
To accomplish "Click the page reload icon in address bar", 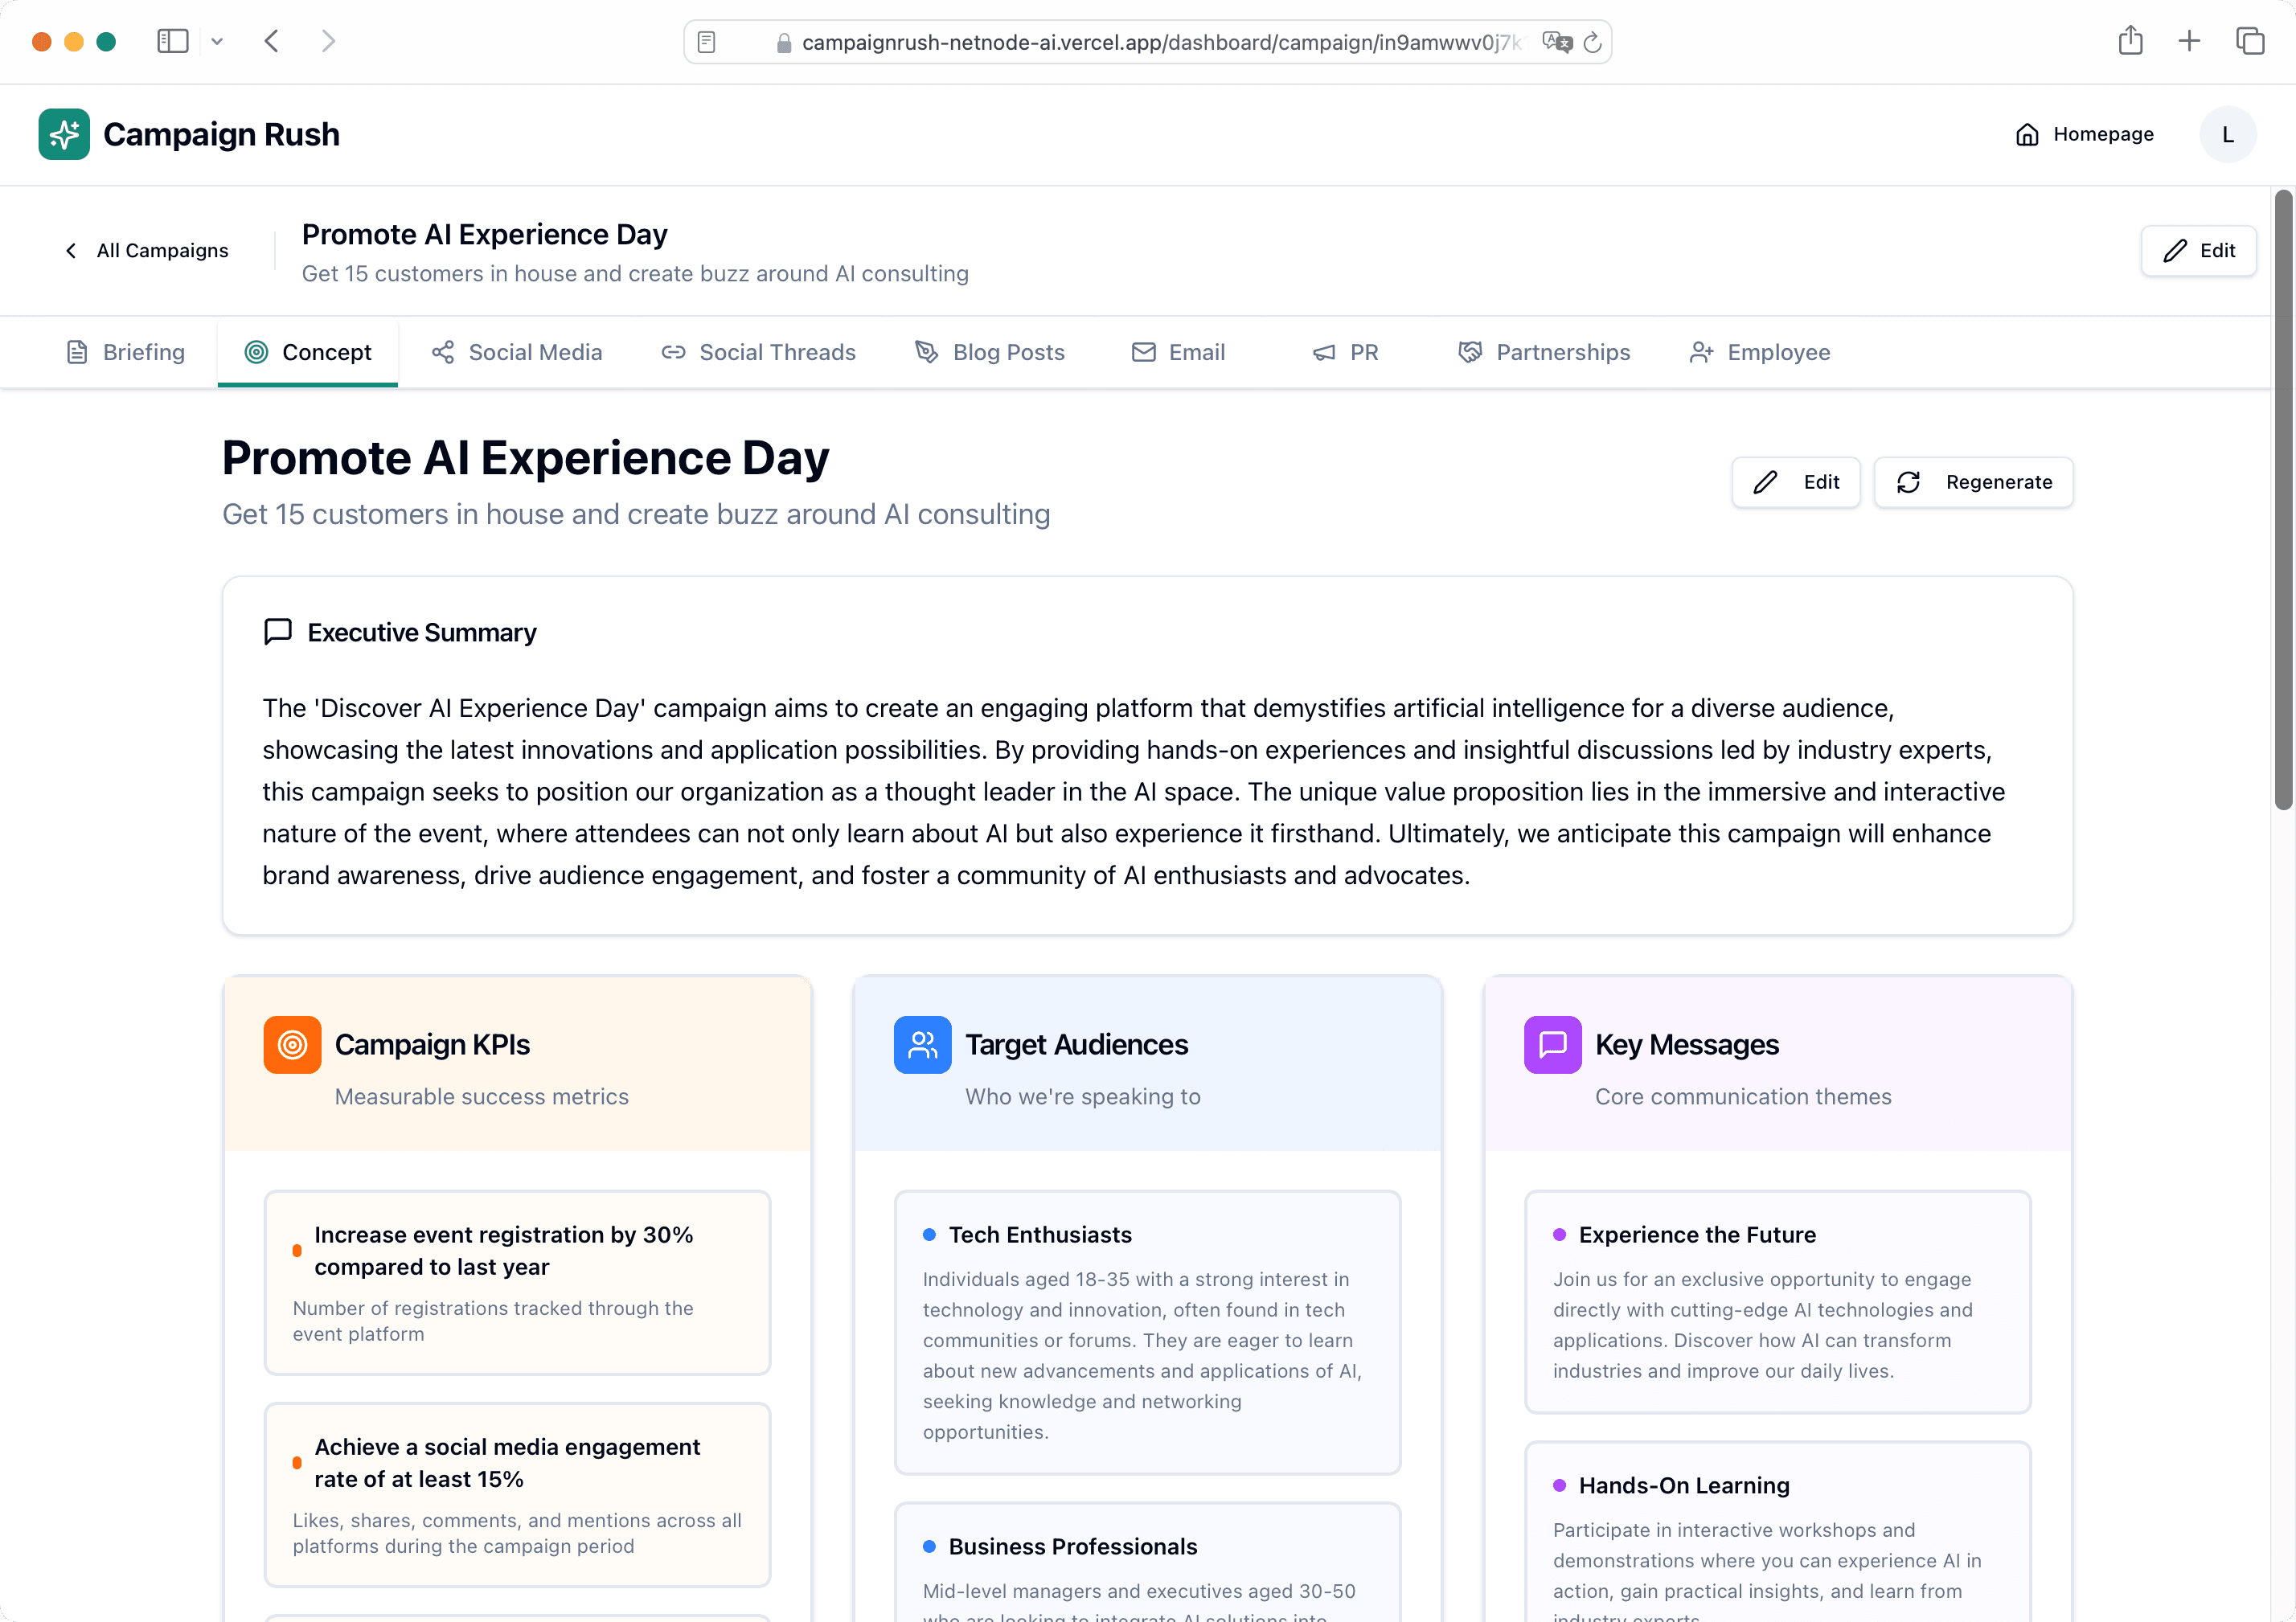I will coord(1593,42).
